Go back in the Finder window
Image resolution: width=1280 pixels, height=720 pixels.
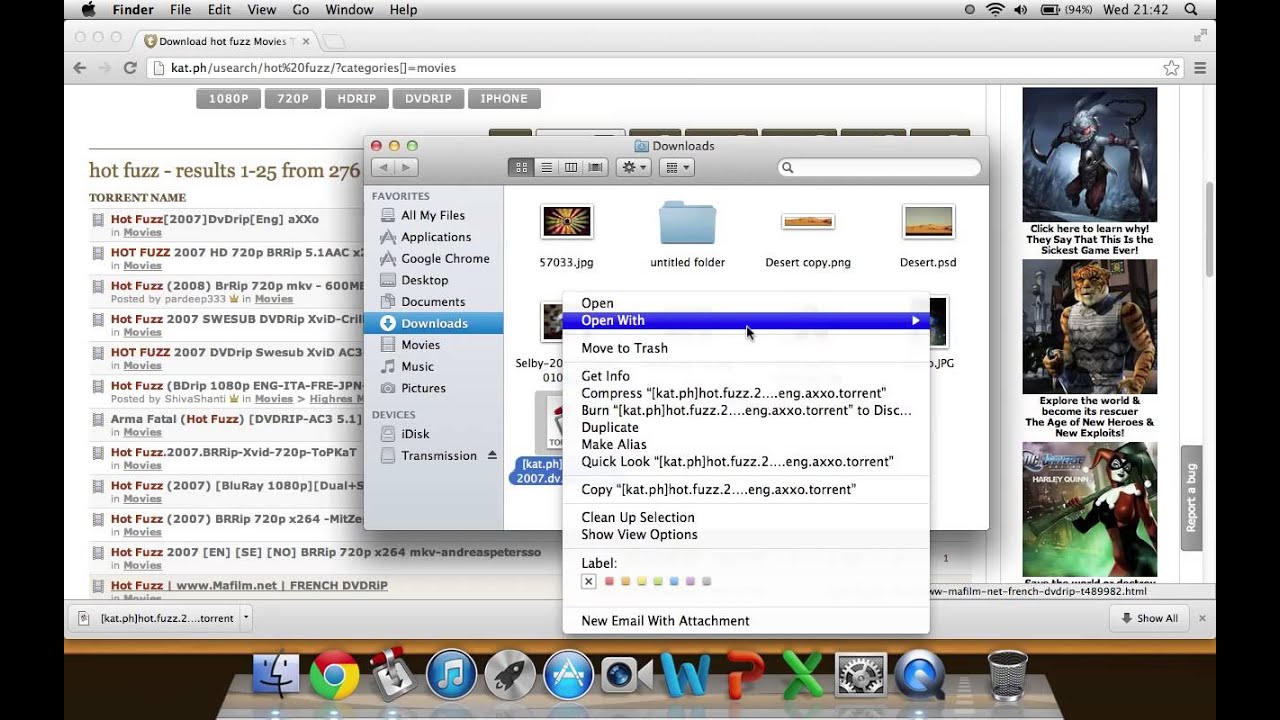pyautogui.click(x=383, y=168)
